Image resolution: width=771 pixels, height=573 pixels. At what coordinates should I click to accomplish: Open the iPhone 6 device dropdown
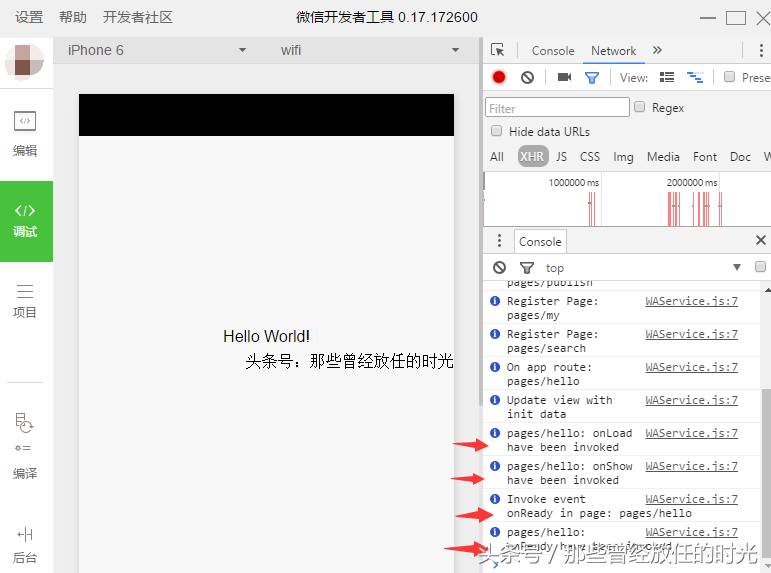[156, 50]
